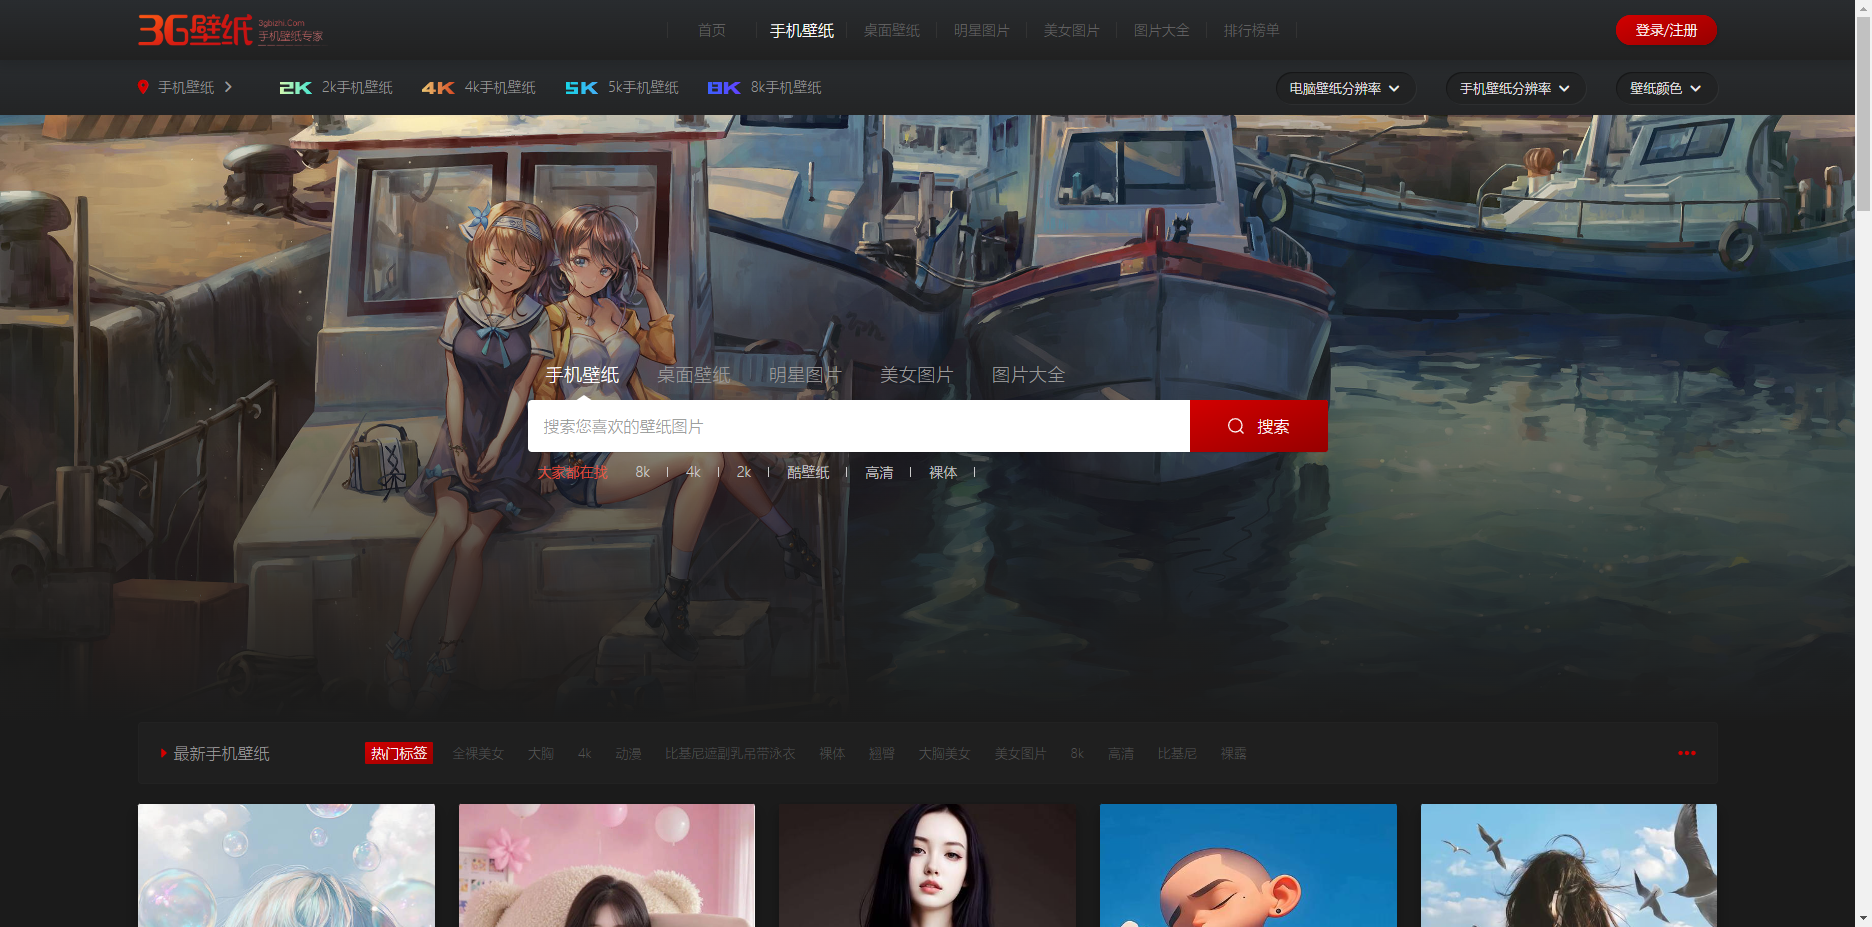
Task: Click the 大家都在找 red label
Action: click(573, 472)
